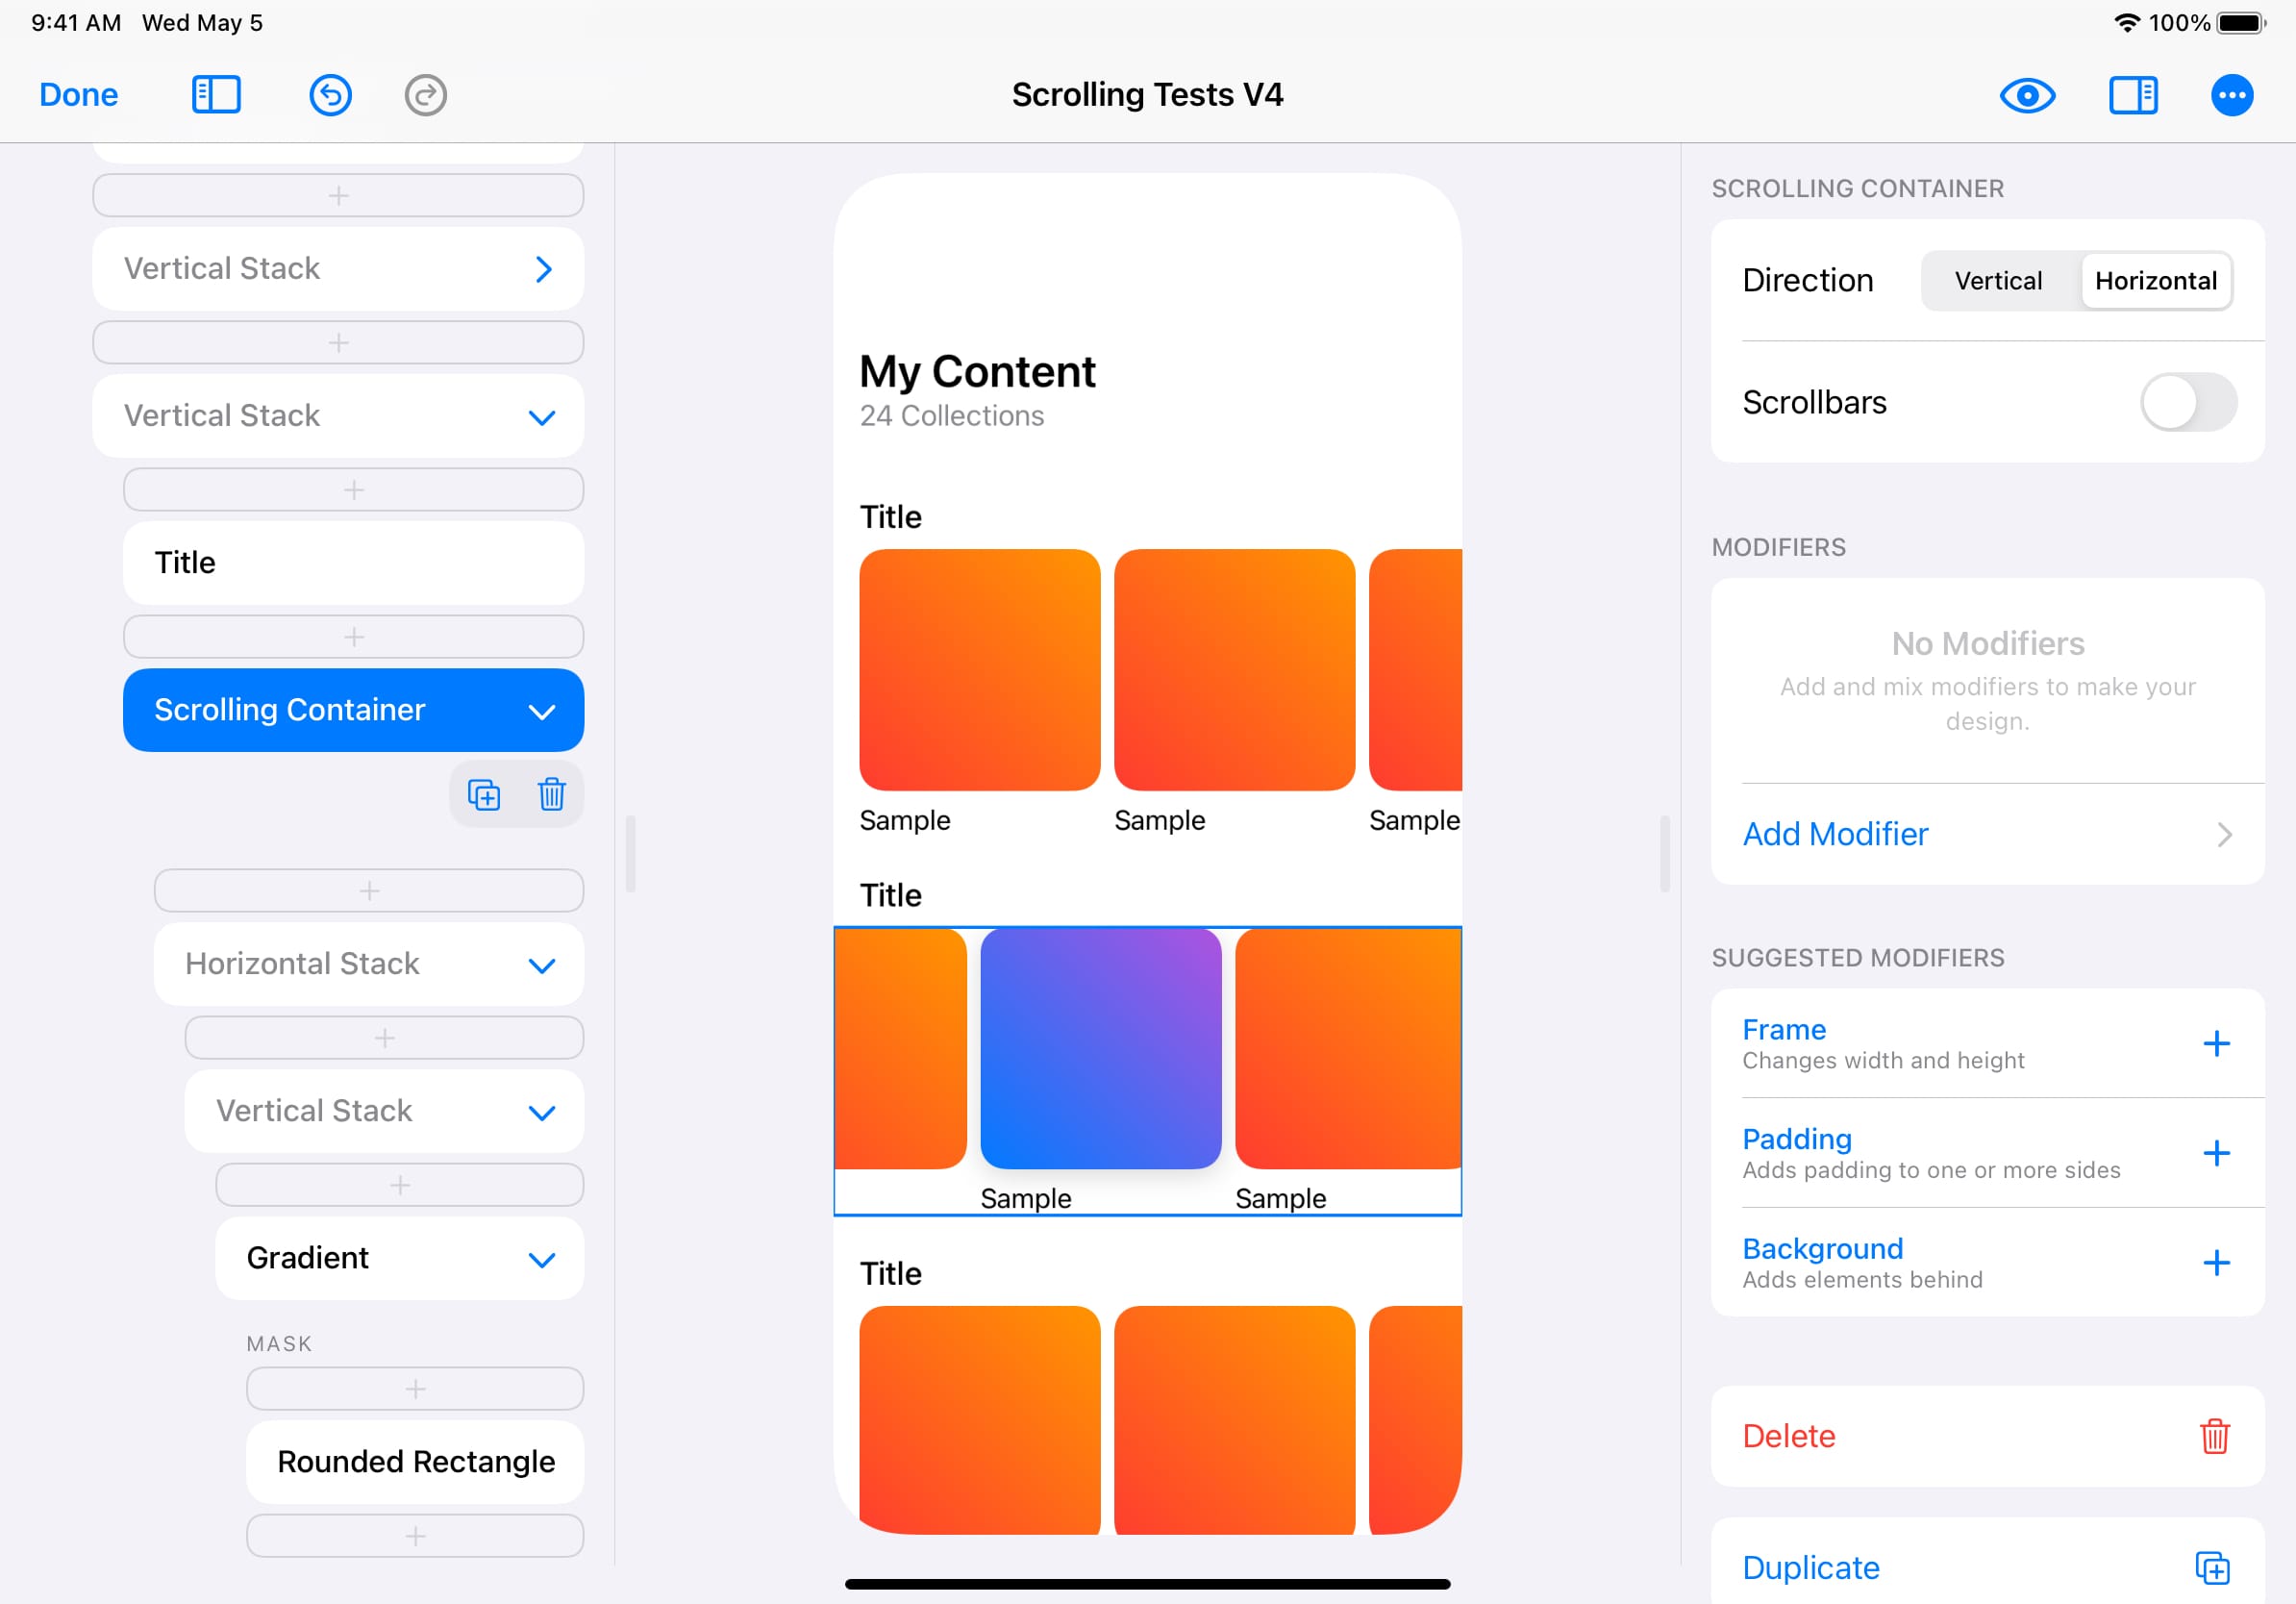Collapse the Horizontal Stack layer

point(541,965)
